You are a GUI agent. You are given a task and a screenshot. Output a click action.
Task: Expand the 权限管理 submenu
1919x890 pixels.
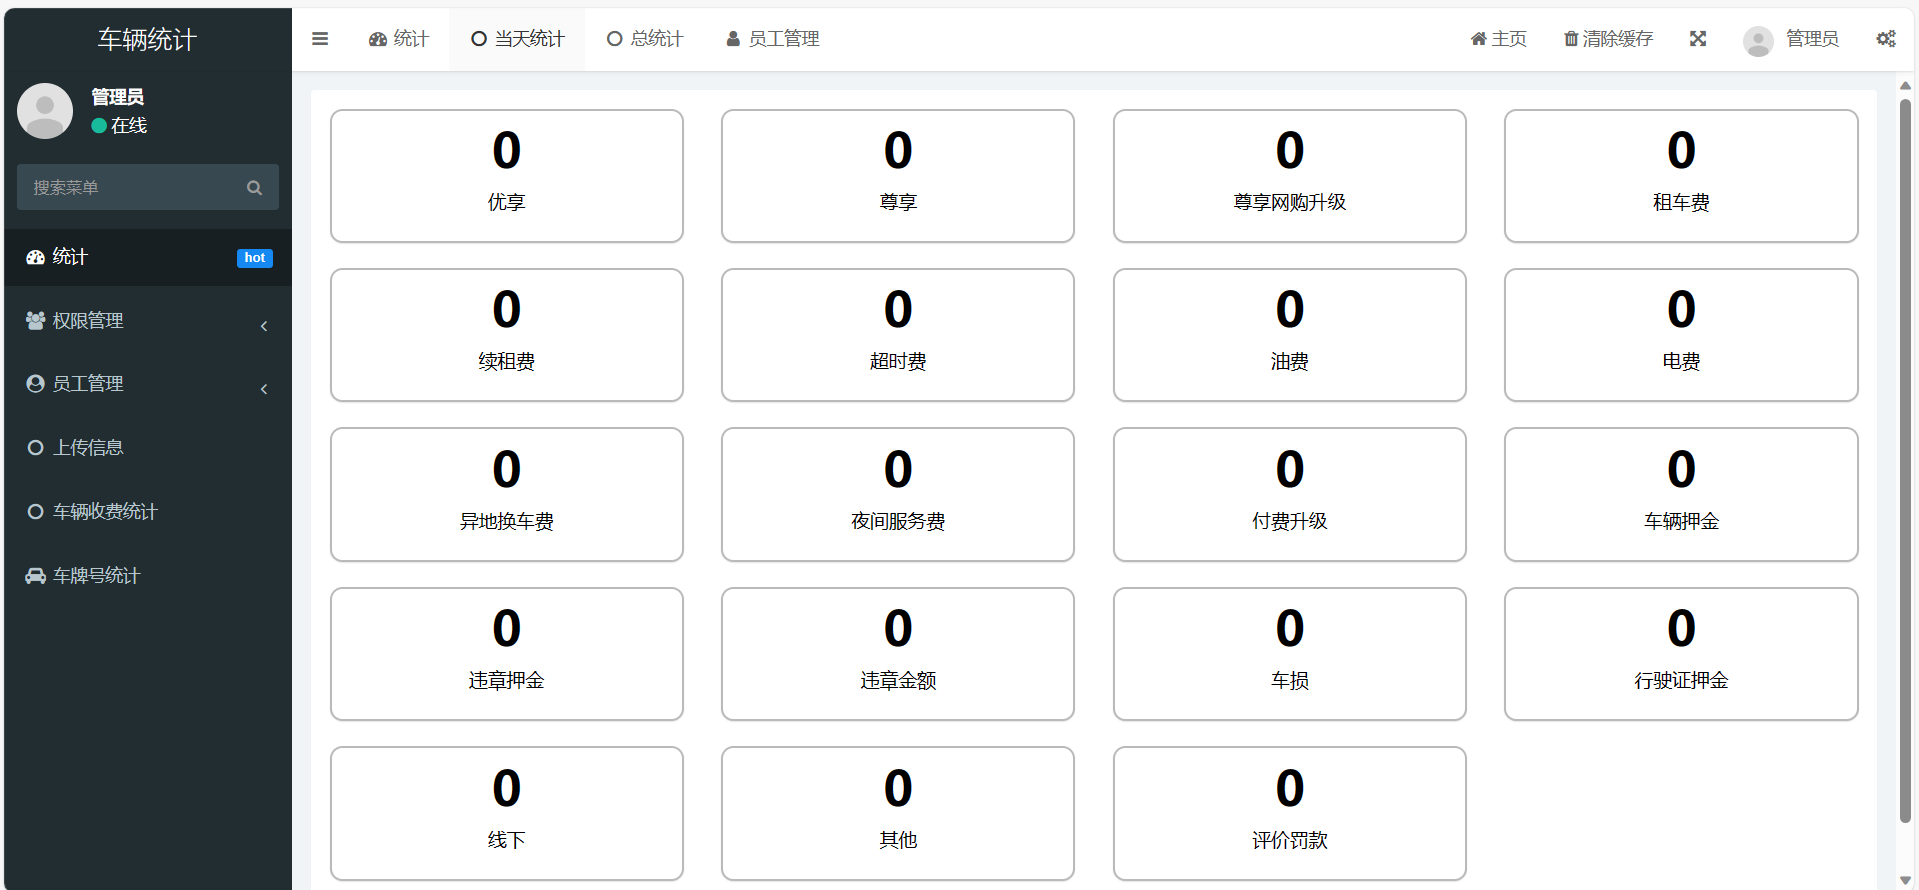(x=147, y=321)
